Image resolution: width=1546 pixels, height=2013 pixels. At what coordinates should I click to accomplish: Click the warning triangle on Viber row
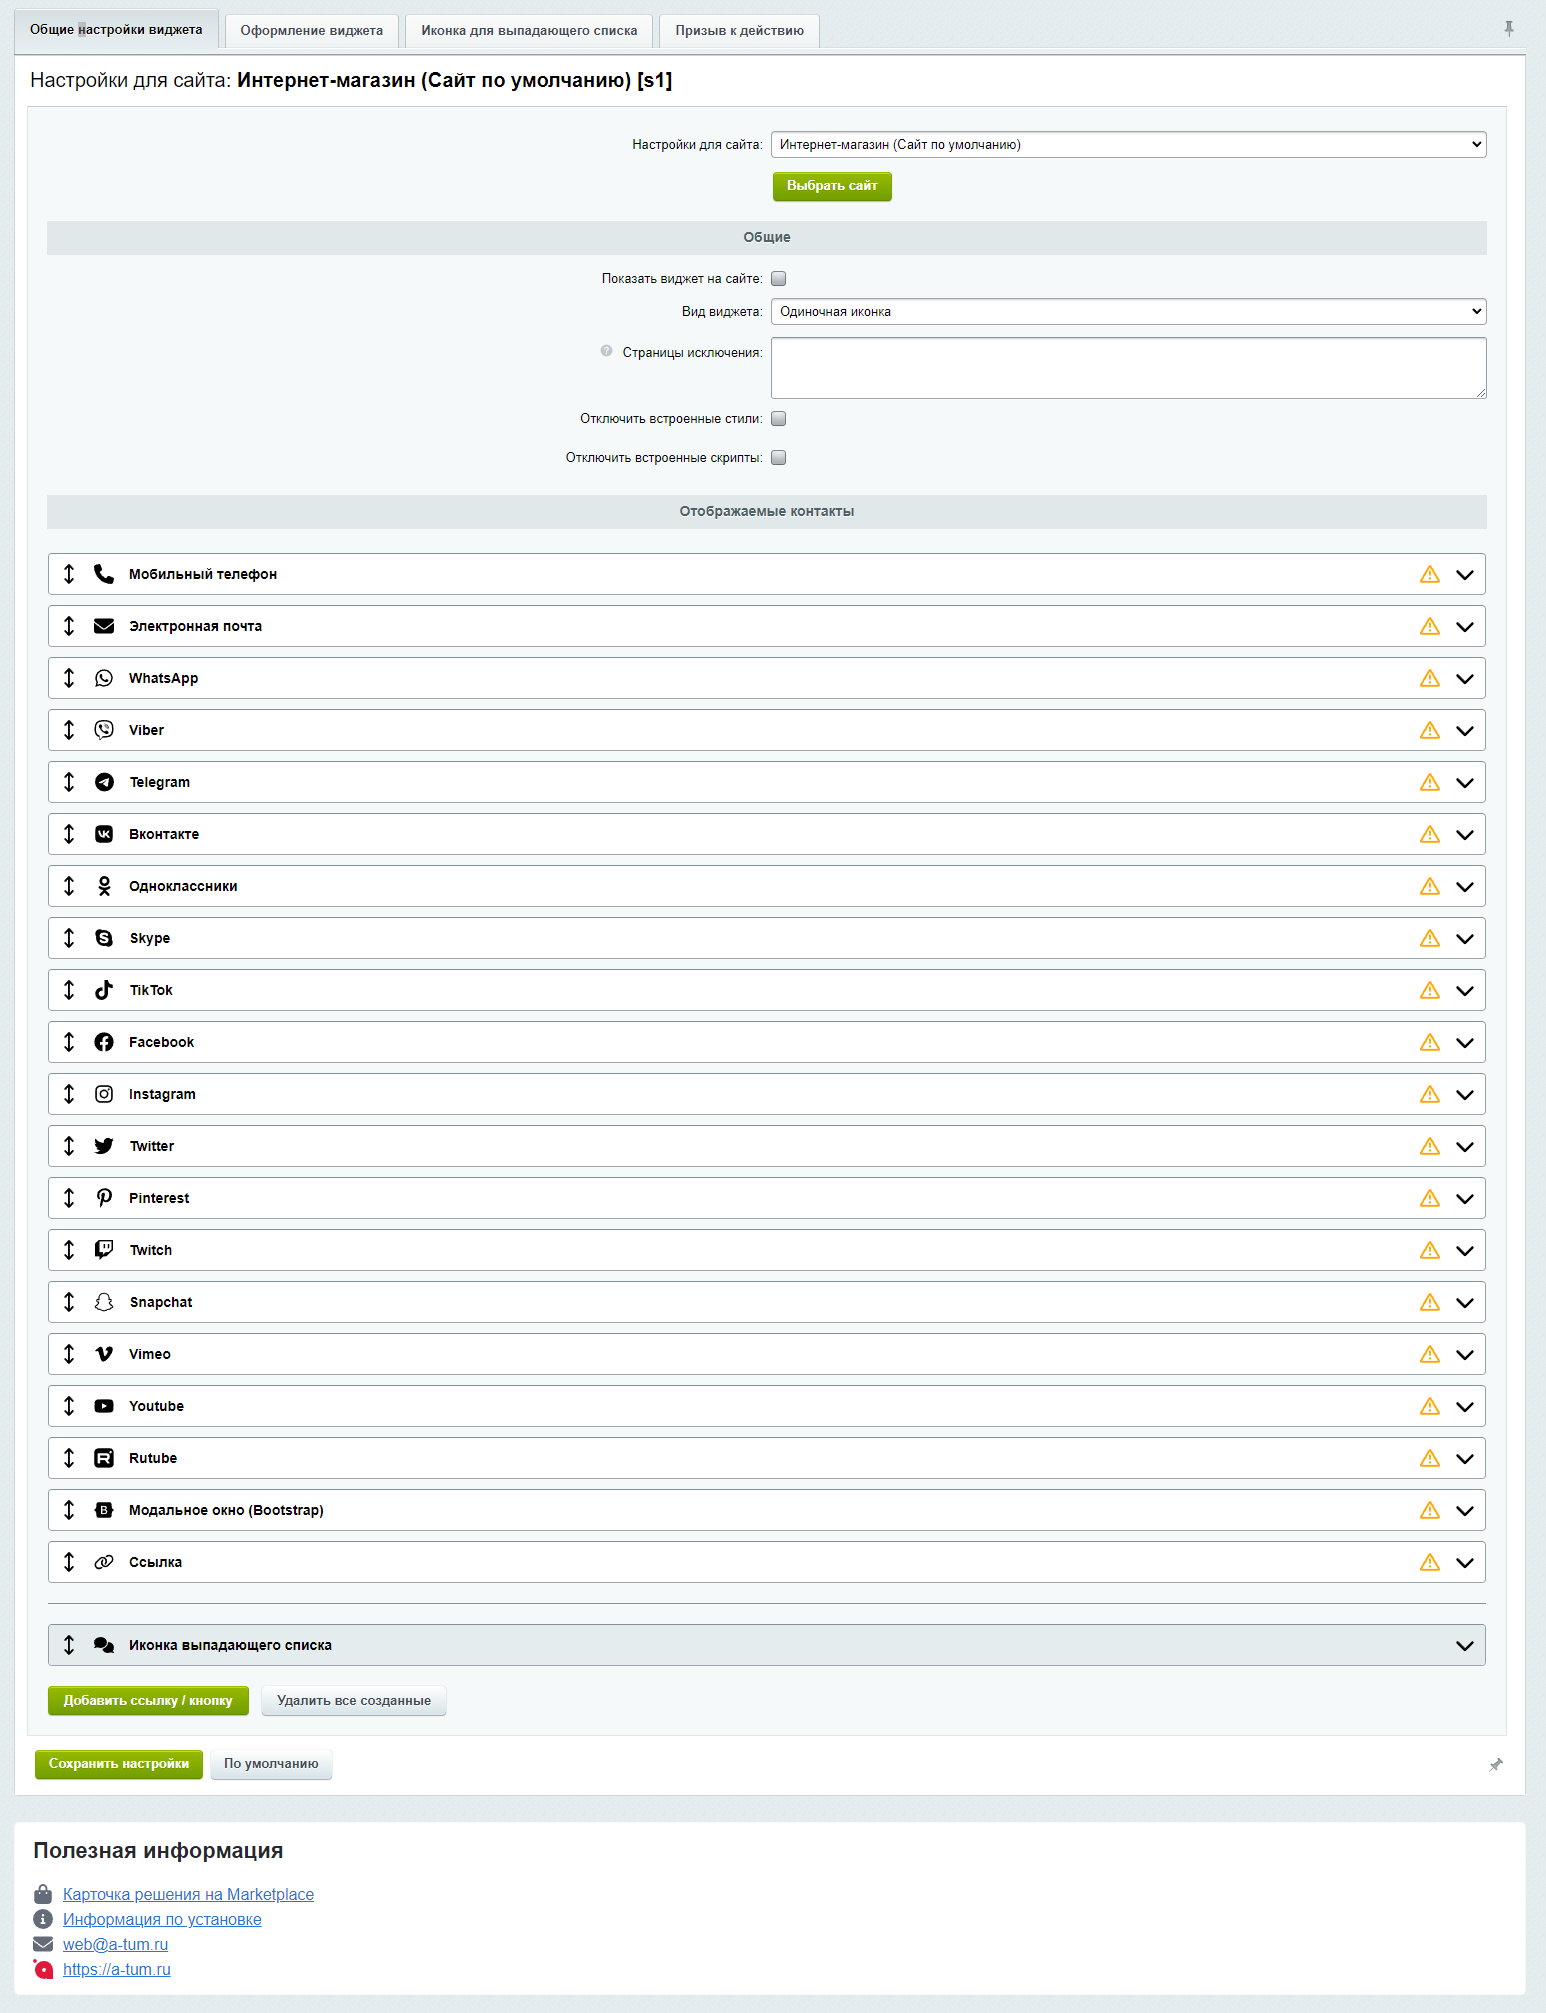(1430, 731)
